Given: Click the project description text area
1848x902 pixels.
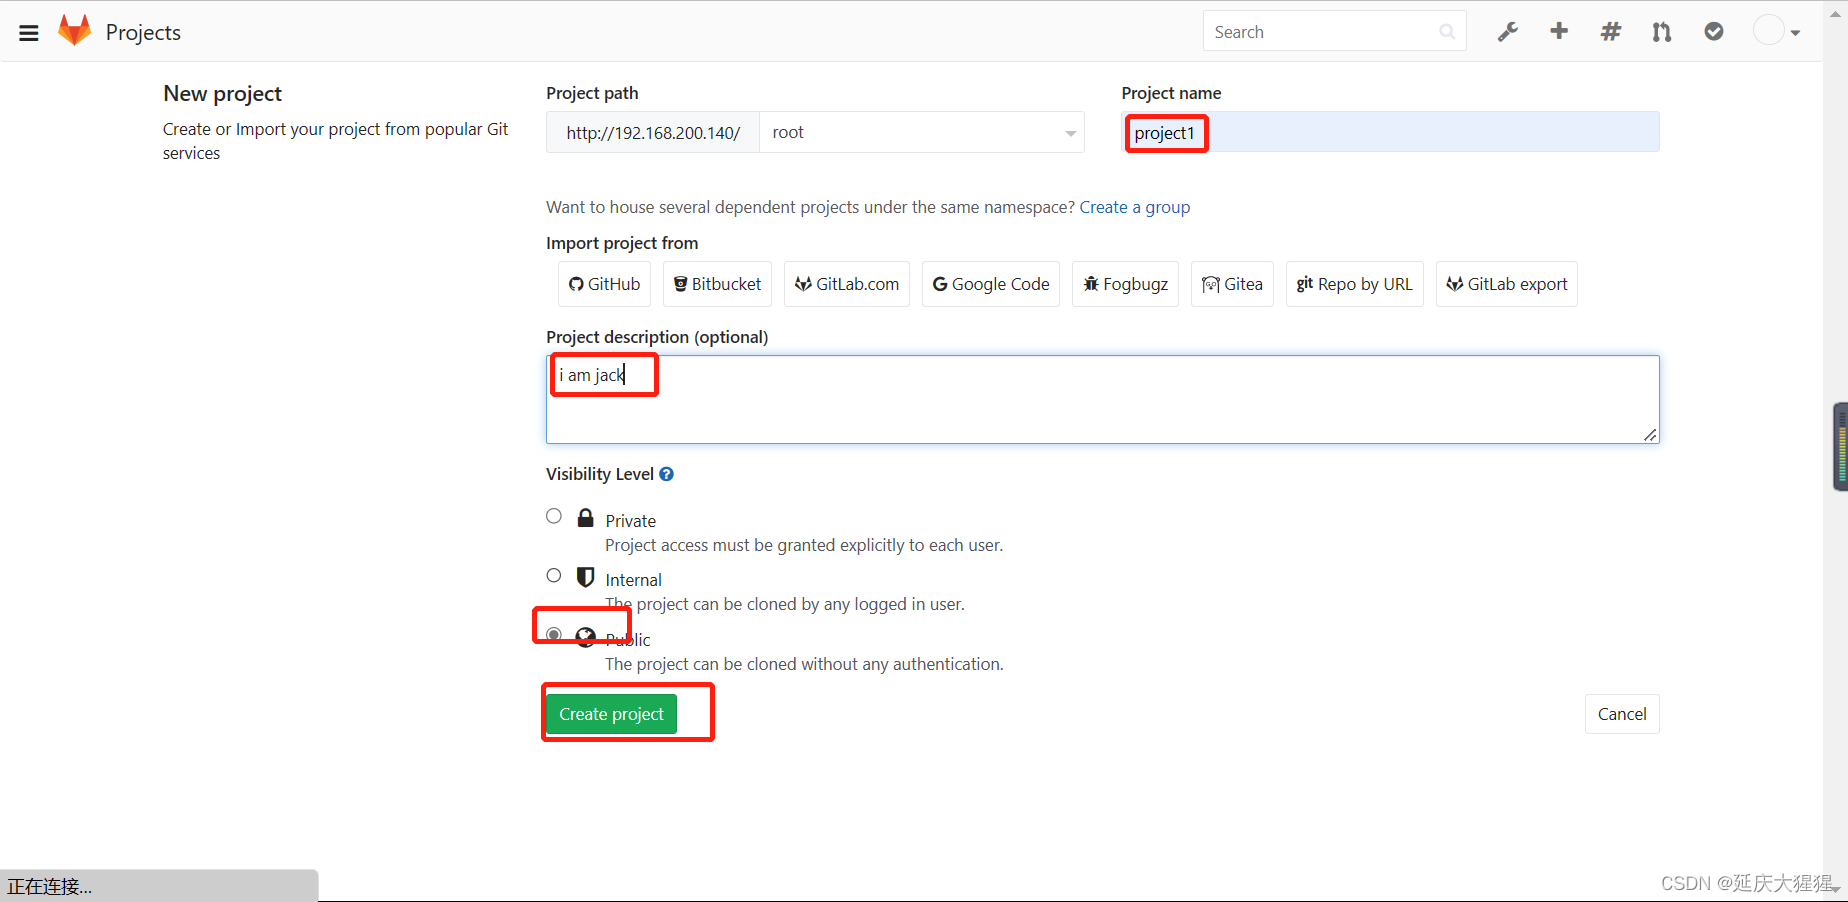Looking at the screenshot, I should [1103, 399].
